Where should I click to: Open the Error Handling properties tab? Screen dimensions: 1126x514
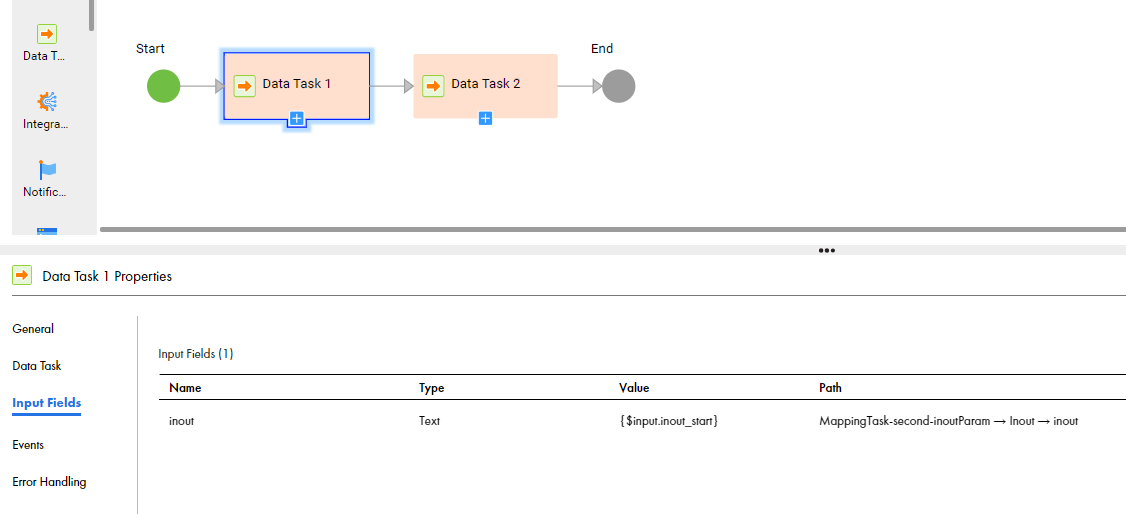click(x=50, y=482)
